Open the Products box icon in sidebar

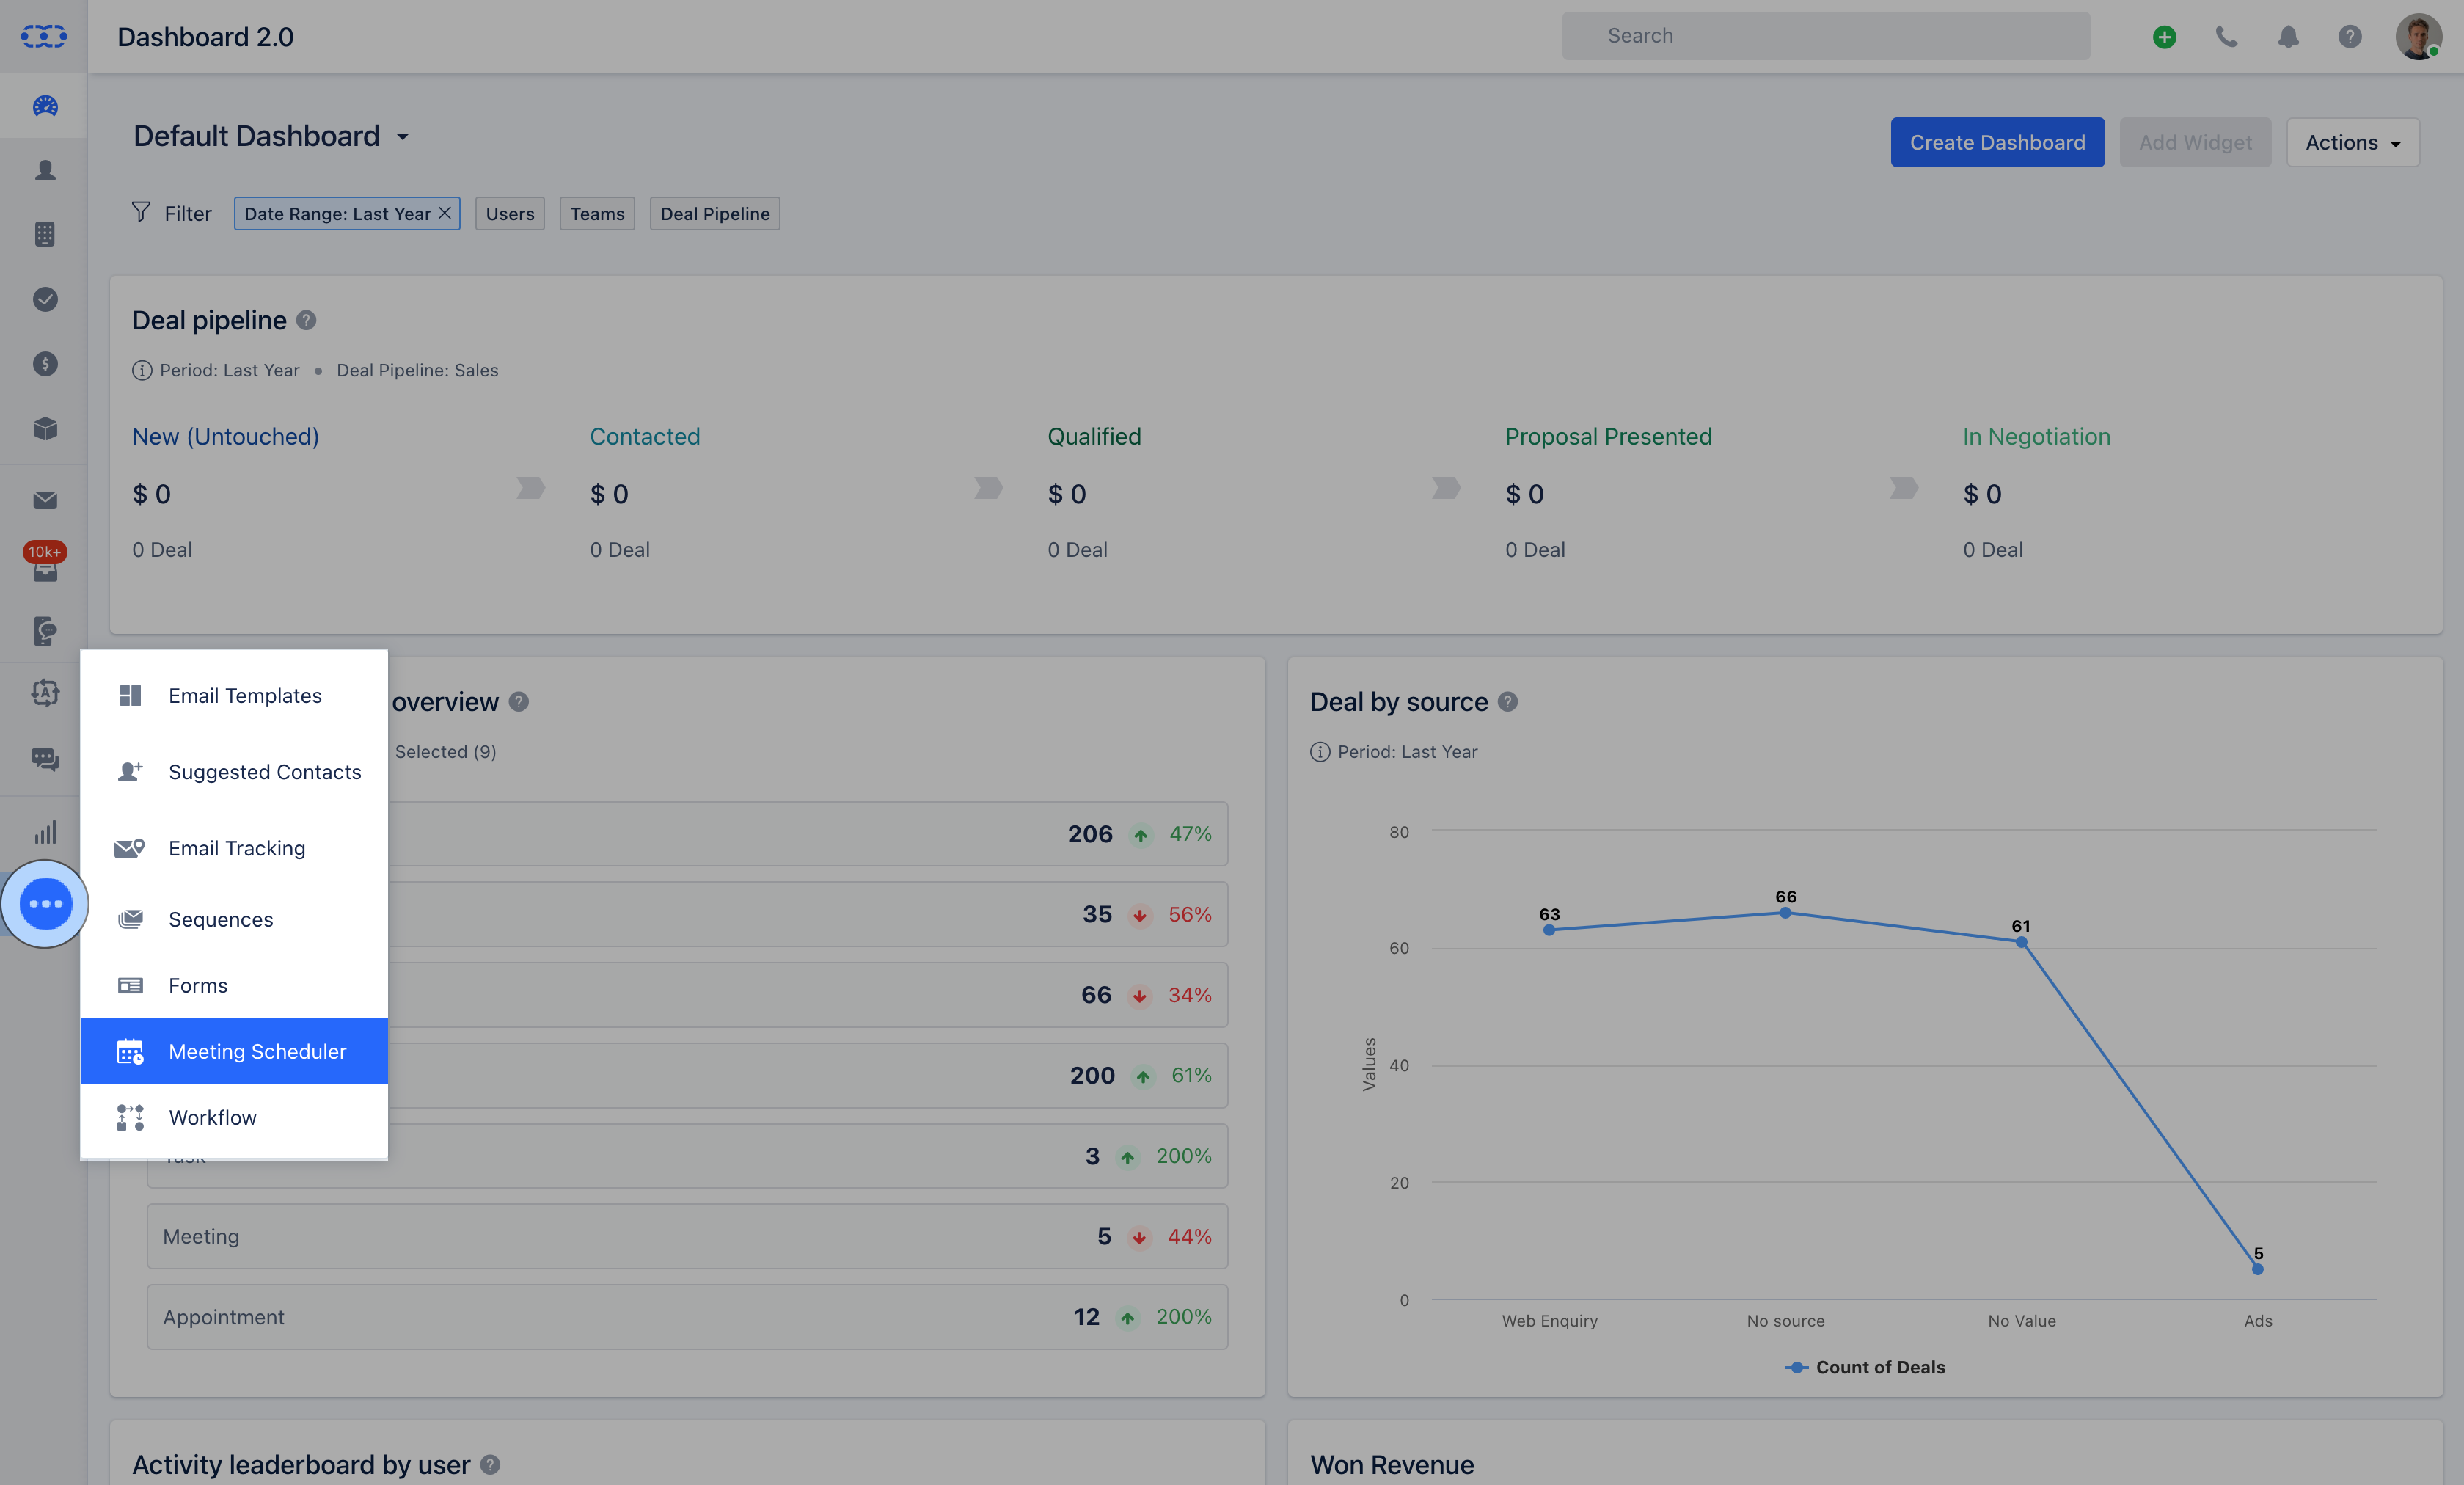(x=45, y=429)
